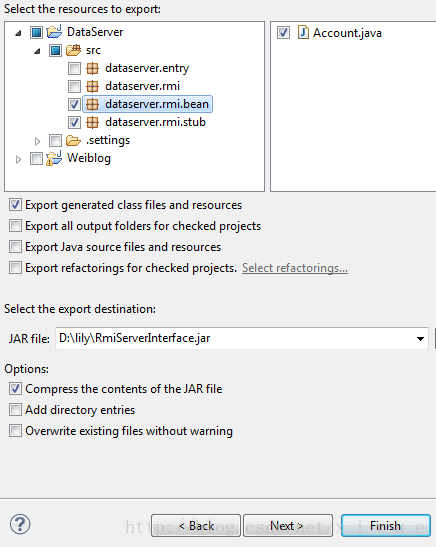Enable Export Java source files and resources
Image resolution: width=436 pixels, height=547 pixels.
tap(15, 247)
